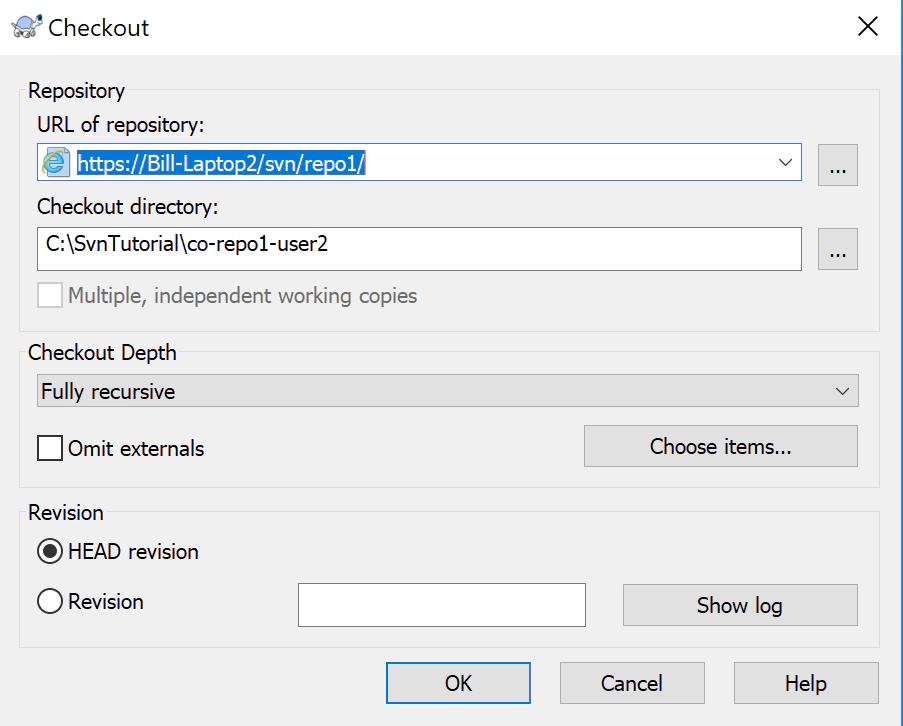
Task: Close the Checkout dialog
Action: (867, 26)
